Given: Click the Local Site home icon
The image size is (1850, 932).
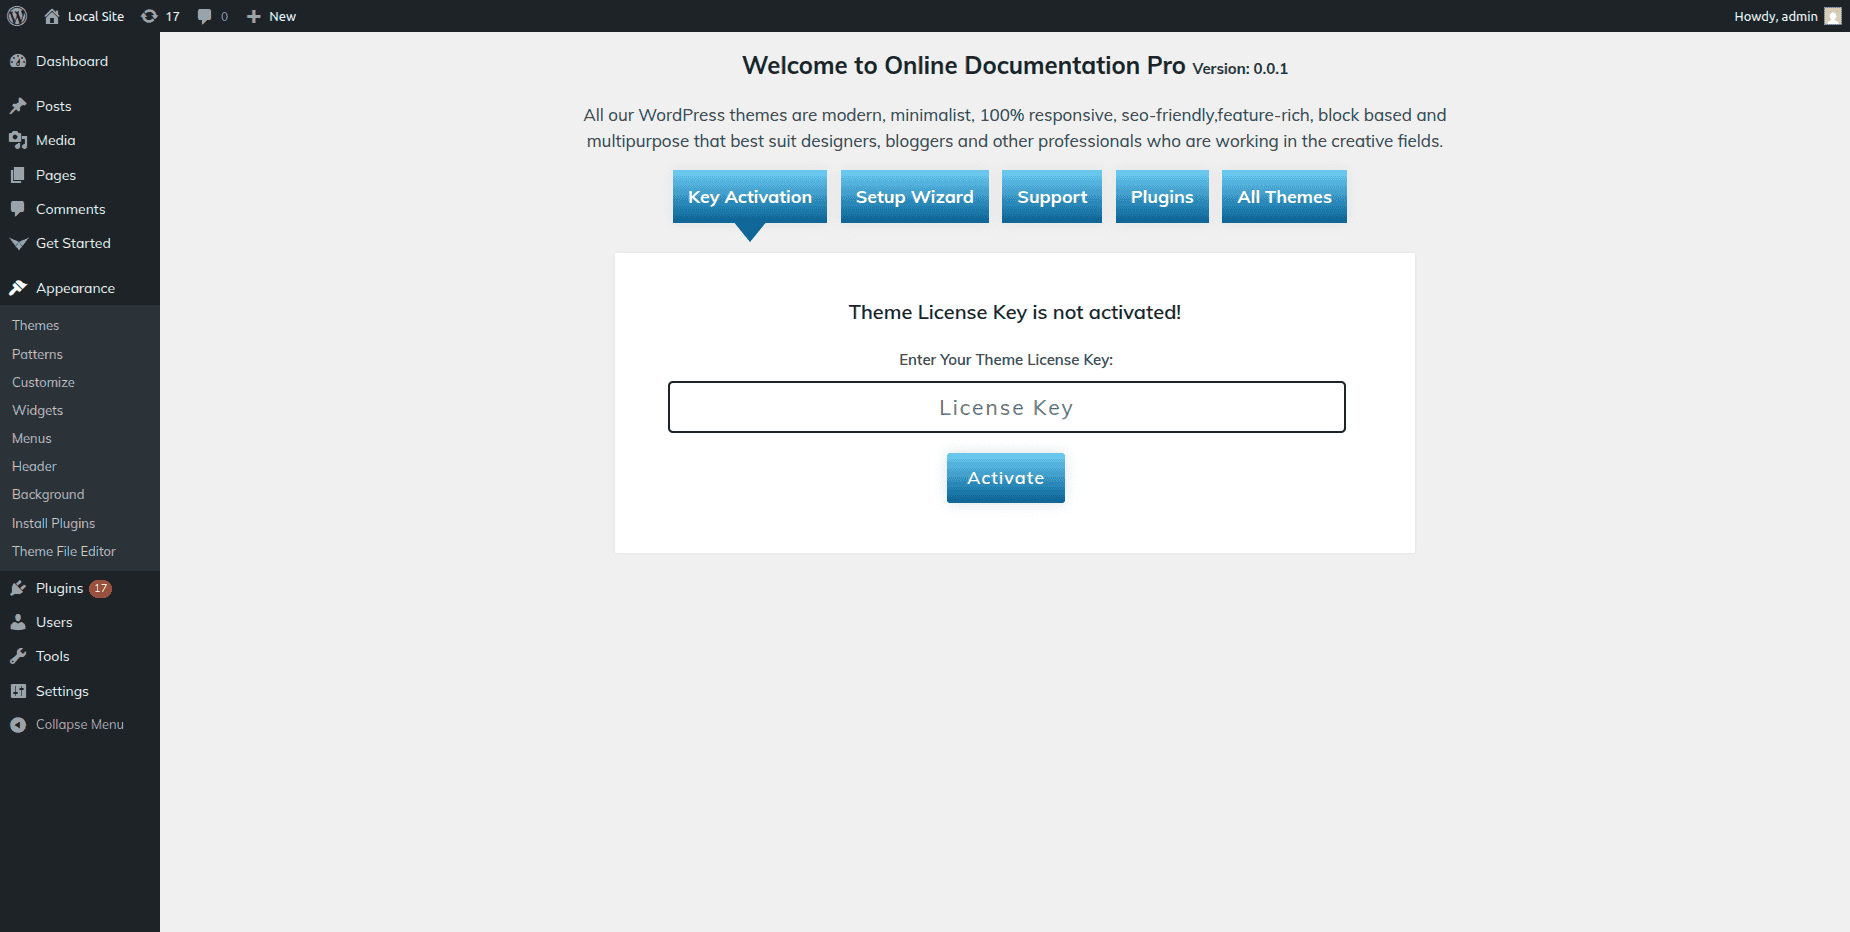Looking at the screenshot, I should [x=52, y=16].
